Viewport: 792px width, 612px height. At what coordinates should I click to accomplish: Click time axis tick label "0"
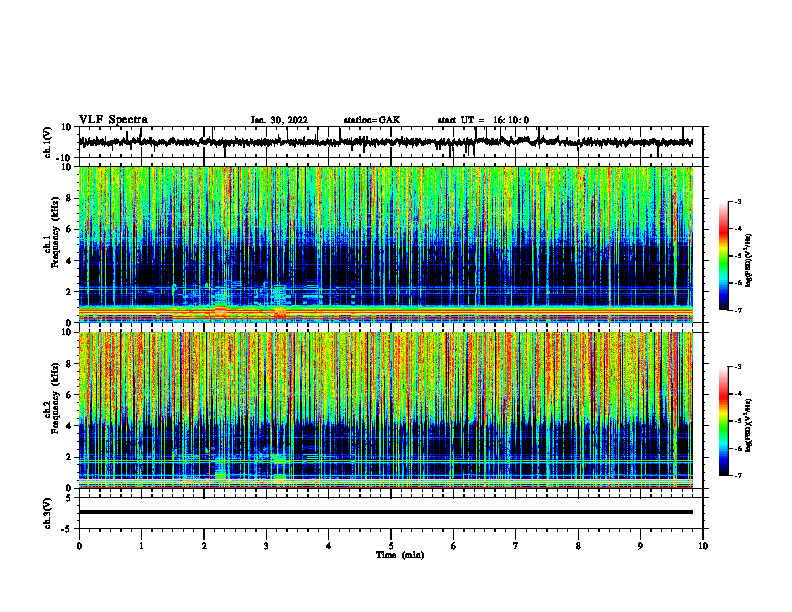[79, 546]
